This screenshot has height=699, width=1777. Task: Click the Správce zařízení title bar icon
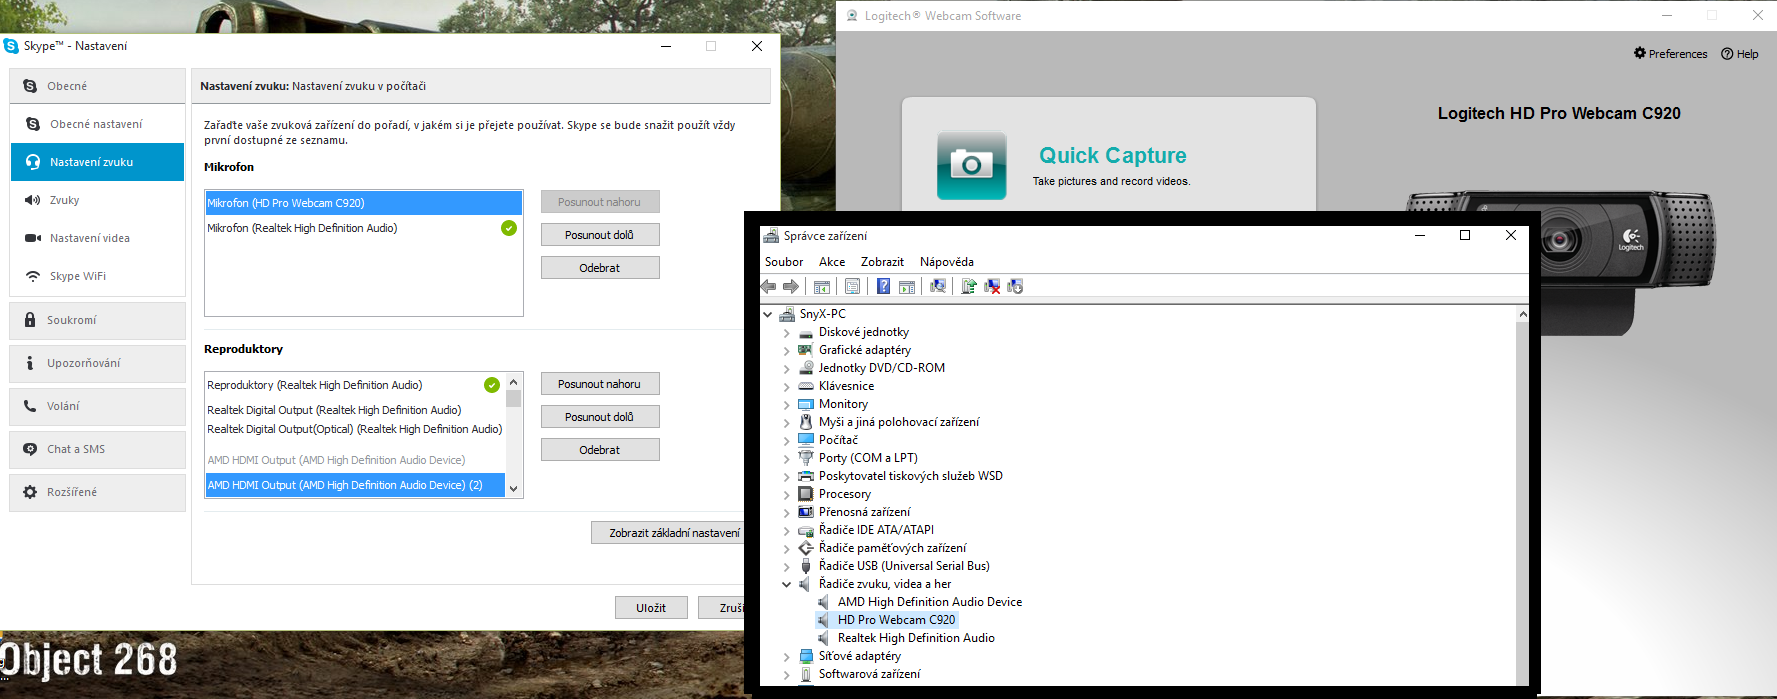[771, 236]
